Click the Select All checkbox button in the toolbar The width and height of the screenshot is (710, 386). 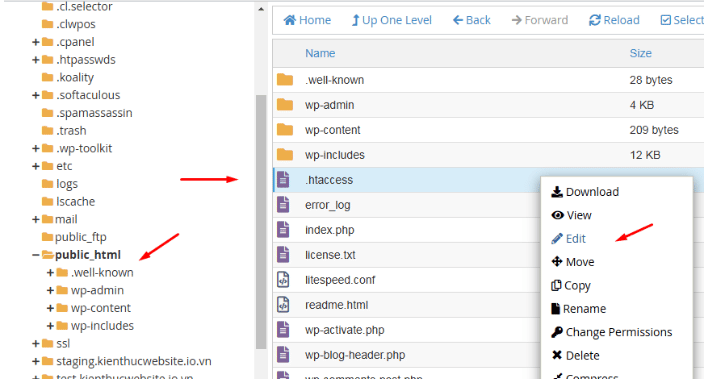pyautogui.click(x=682, y=20)
